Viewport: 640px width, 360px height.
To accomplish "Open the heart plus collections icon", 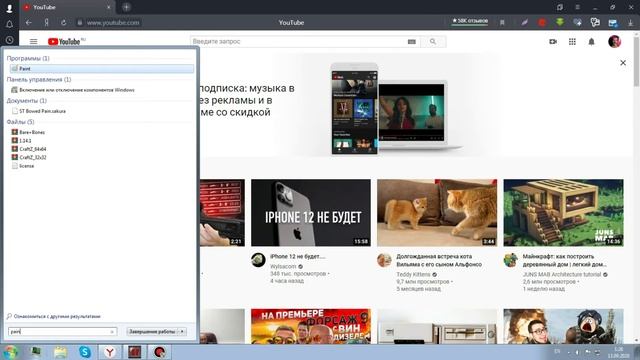I will [x=578, y=22].
